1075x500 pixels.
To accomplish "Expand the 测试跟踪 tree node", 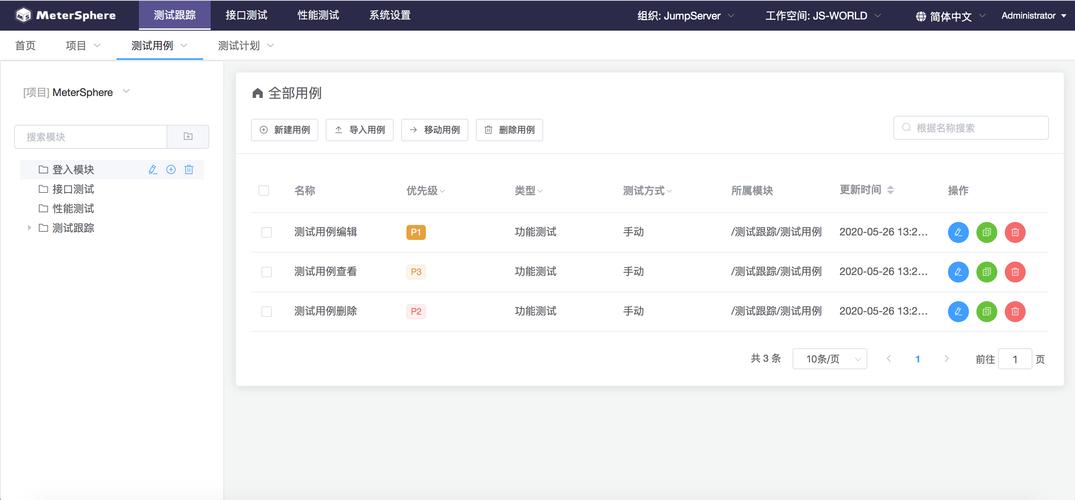I will point(29,228).
